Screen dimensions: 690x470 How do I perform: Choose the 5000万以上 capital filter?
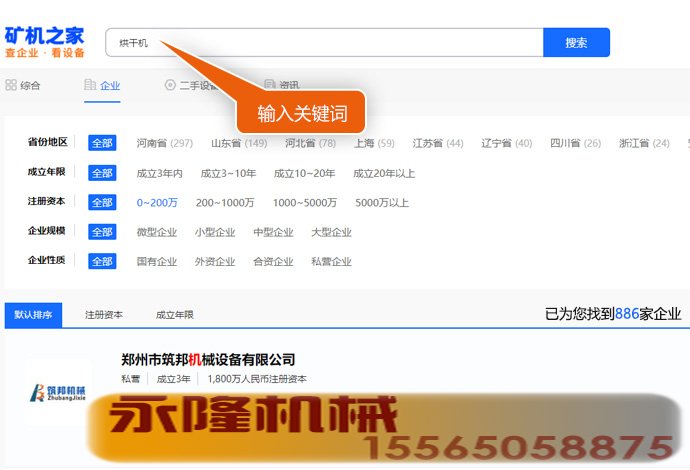point(382,202)
